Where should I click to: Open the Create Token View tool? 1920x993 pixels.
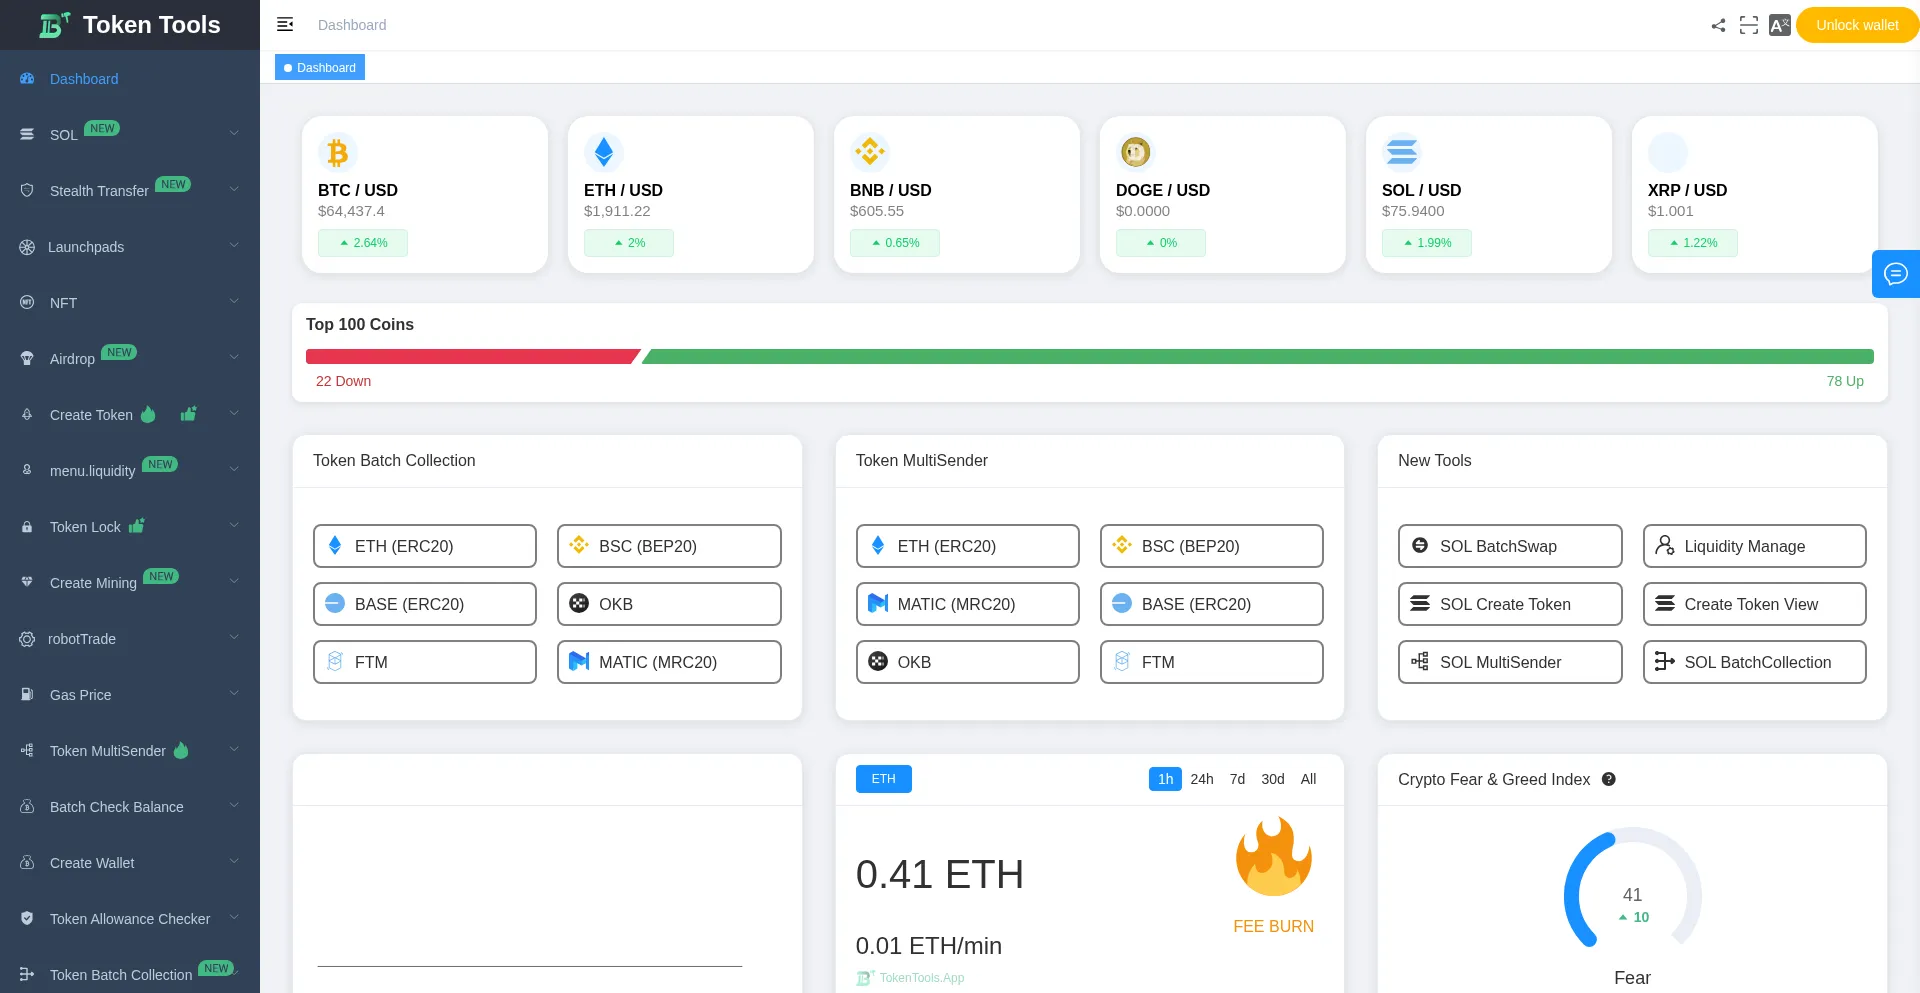(1755, 604)
